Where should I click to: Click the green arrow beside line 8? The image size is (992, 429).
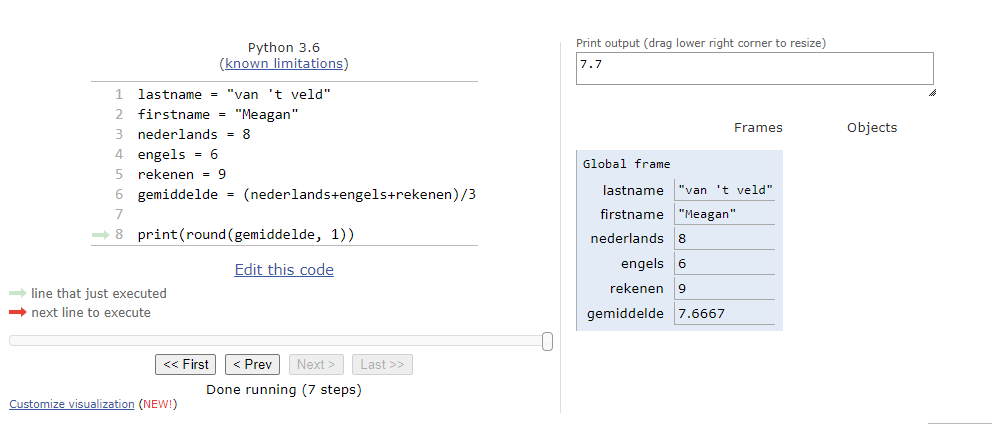98,235
